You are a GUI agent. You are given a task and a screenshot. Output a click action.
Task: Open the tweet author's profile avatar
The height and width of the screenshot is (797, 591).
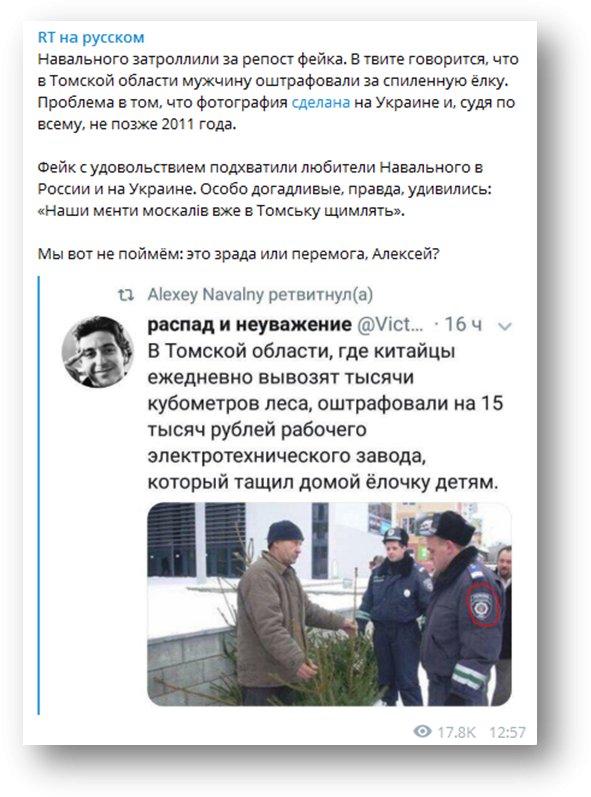(x=98, y=352)
